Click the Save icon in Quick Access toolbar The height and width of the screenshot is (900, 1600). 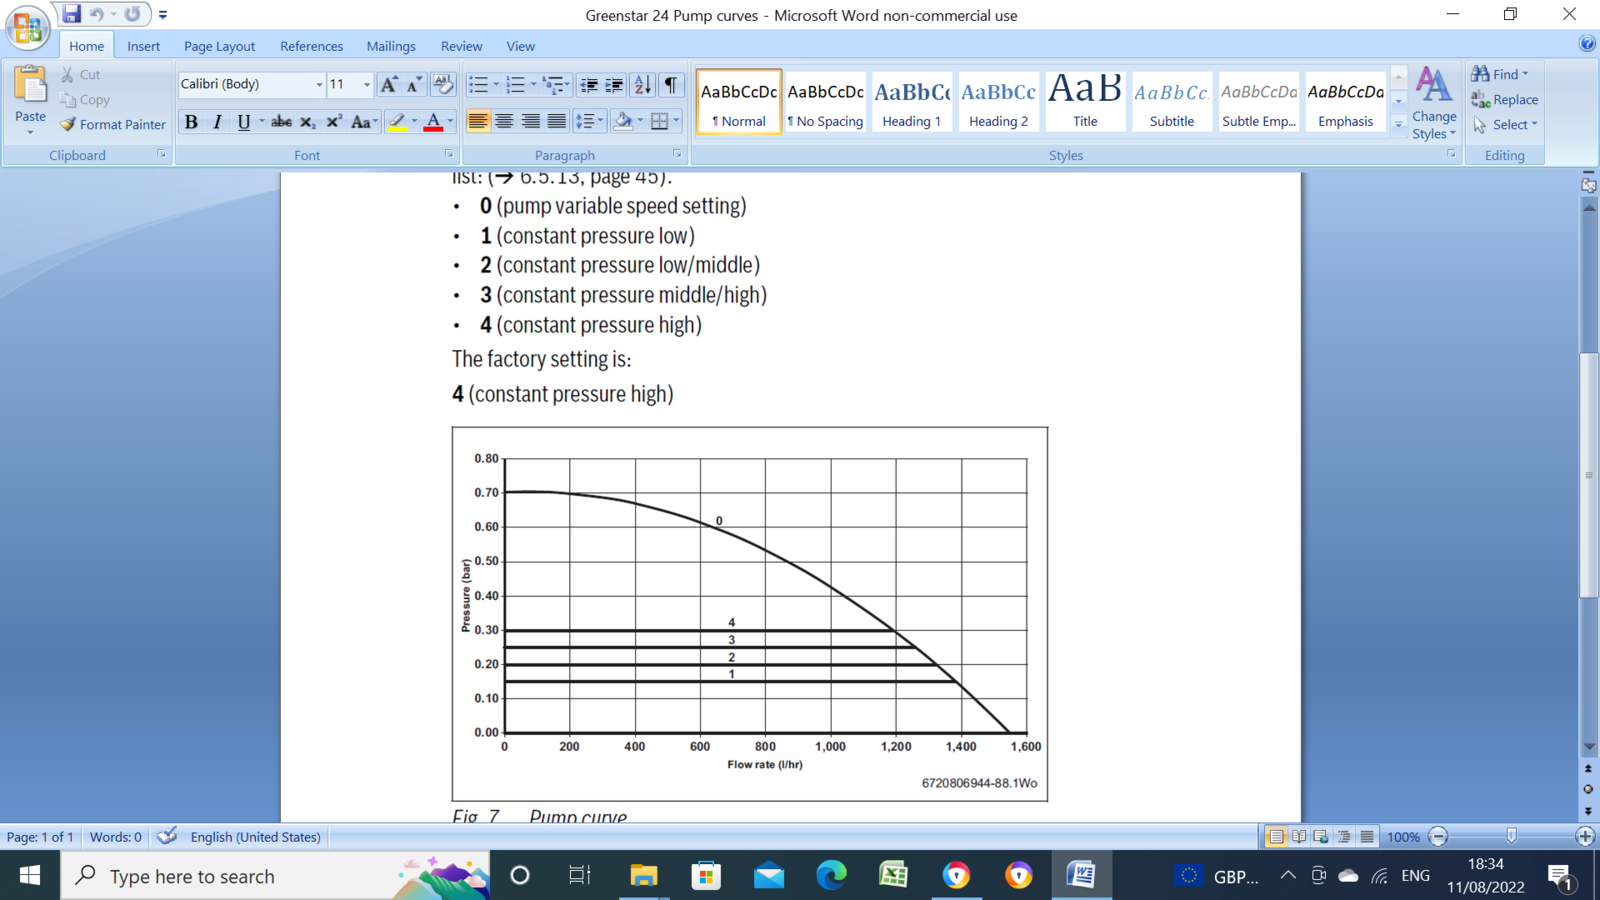(x=71, y=14)
